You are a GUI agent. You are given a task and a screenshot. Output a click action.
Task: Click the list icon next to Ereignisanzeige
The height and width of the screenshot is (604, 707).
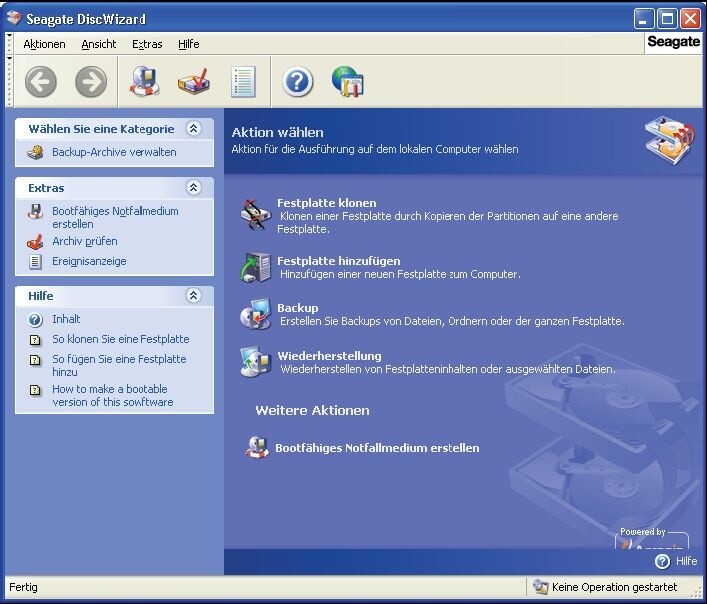click(x=35, y=261)
